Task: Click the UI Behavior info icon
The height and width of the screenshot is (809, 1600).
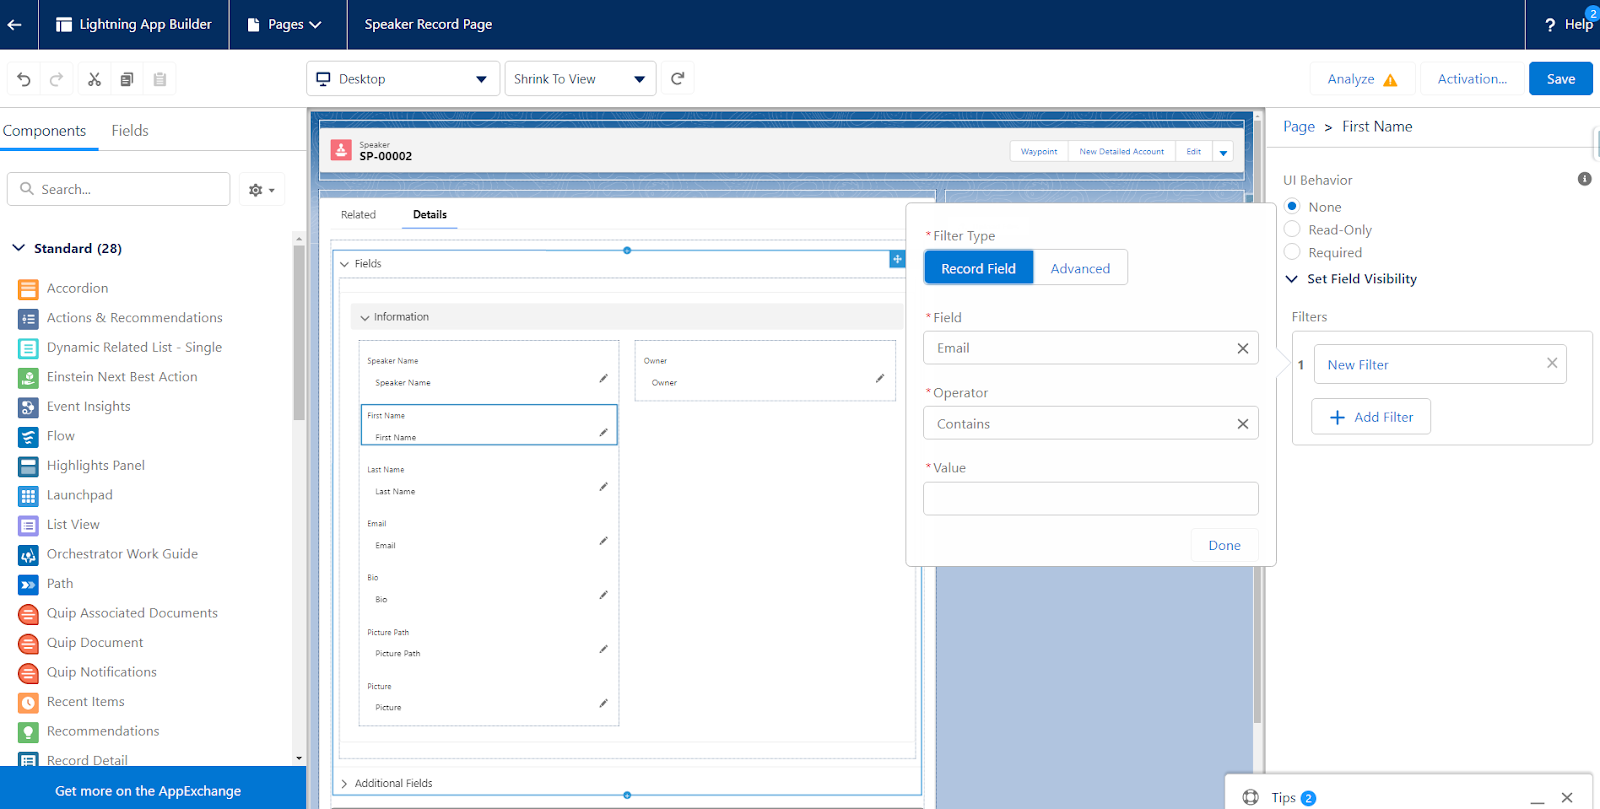Action: coord(1584,179)
